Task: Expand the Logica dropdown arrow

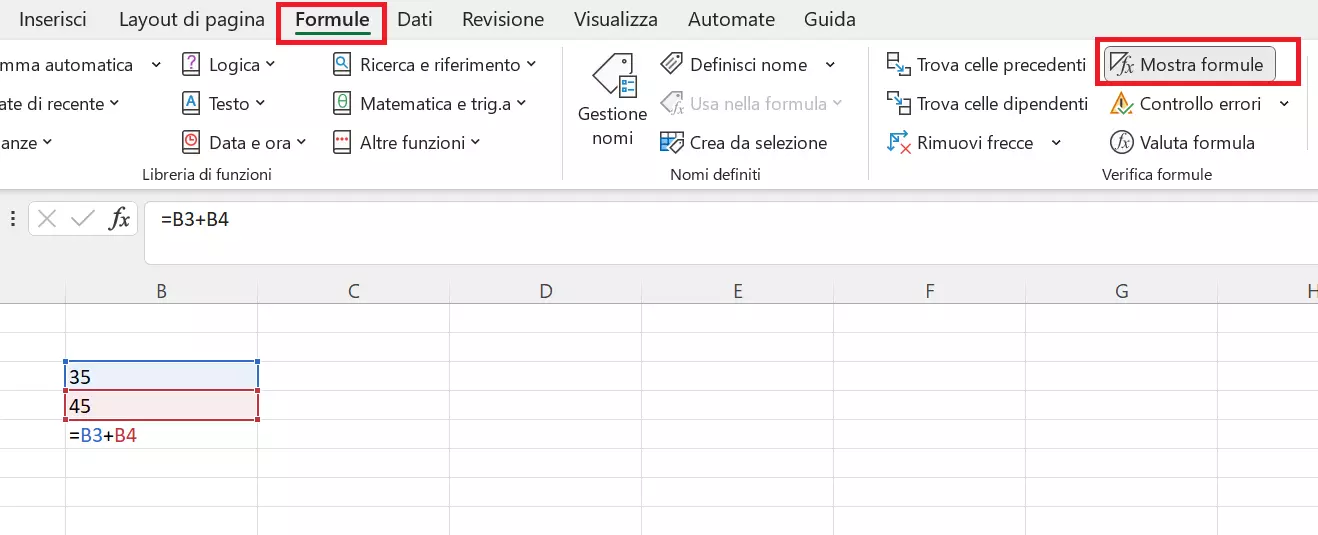Action: tap(271, 65)
